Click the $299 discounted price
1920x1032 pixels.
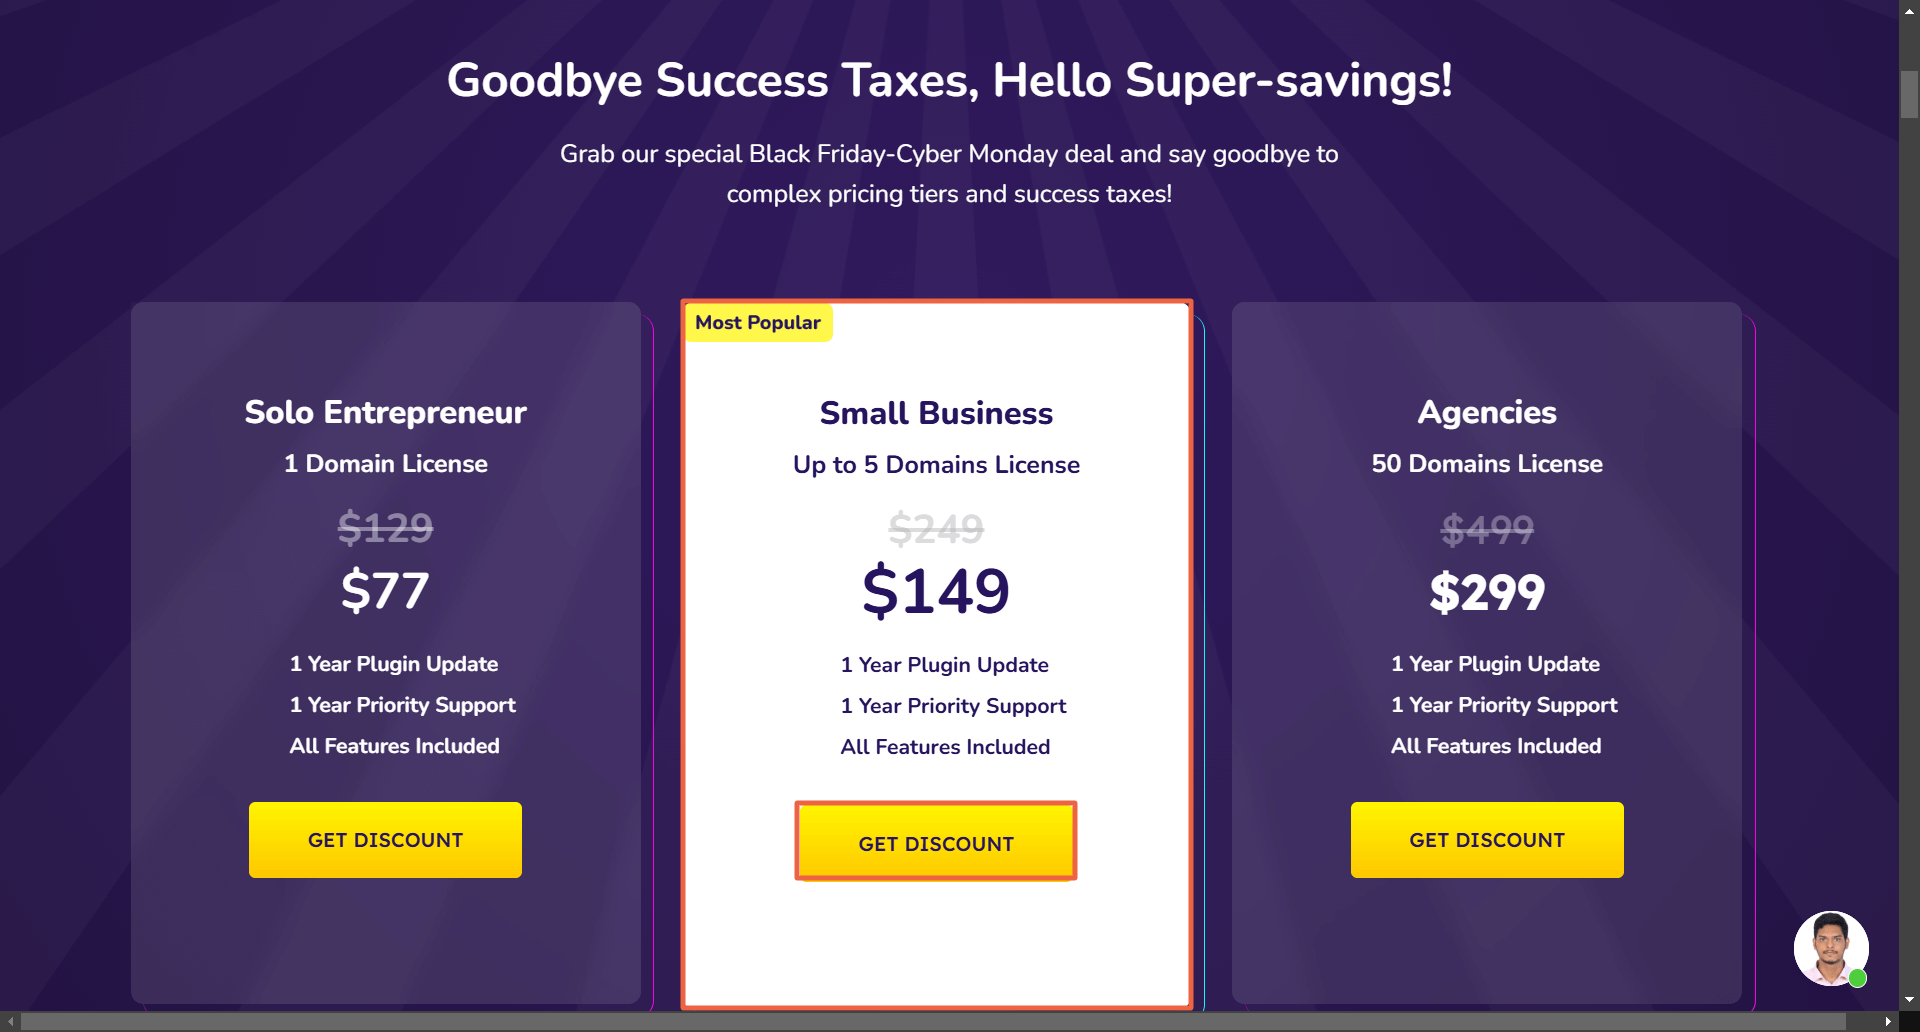point(1487,592)
